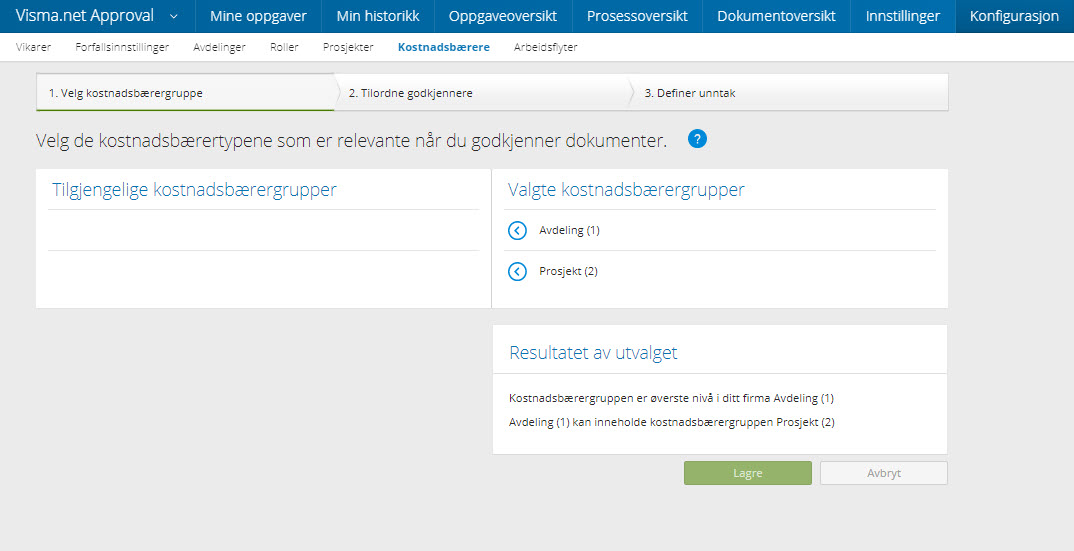Screen dimensions: 1074x551
Task: Click the Tilgjengelige kostnadsbærergrupper heading
Action: point(195,190)
